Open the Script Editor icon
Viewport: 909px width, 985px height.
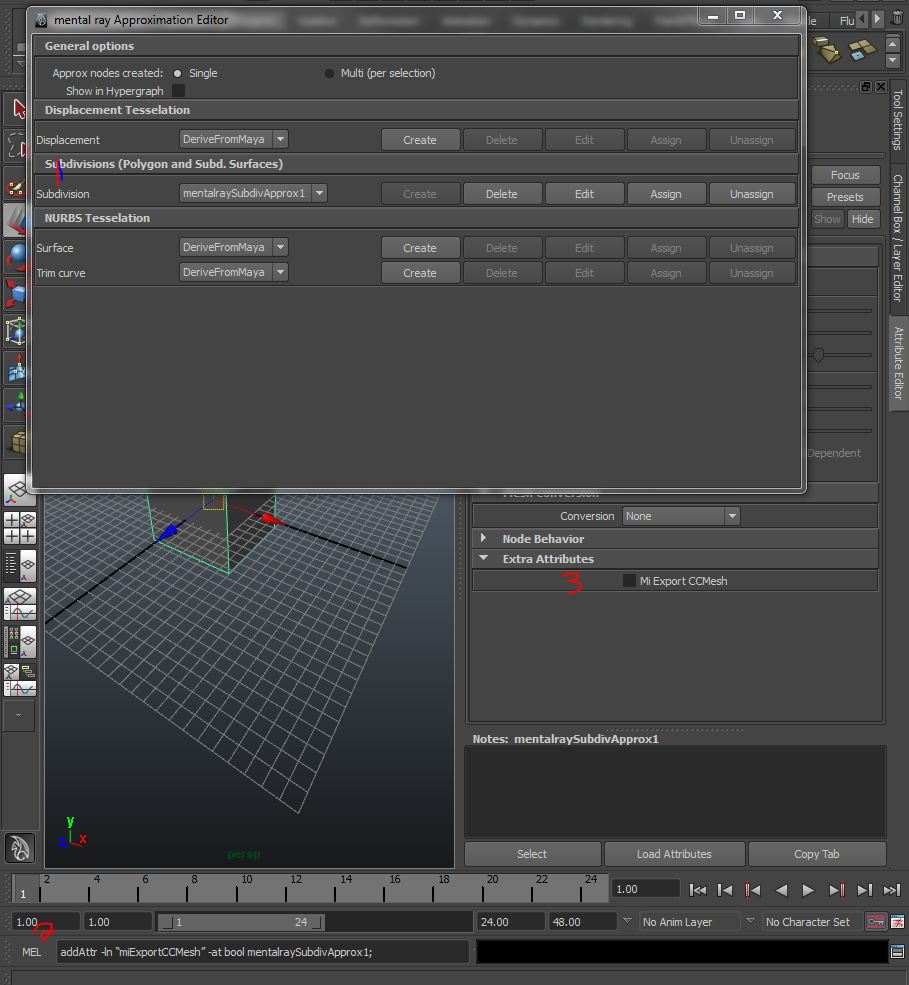click(898, 952)
